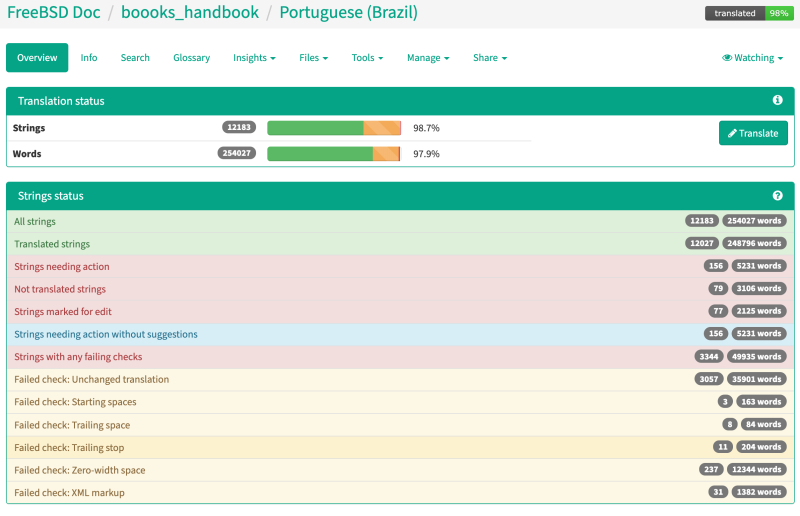Open Failed check: Zero-width space

tap(80, 470)
